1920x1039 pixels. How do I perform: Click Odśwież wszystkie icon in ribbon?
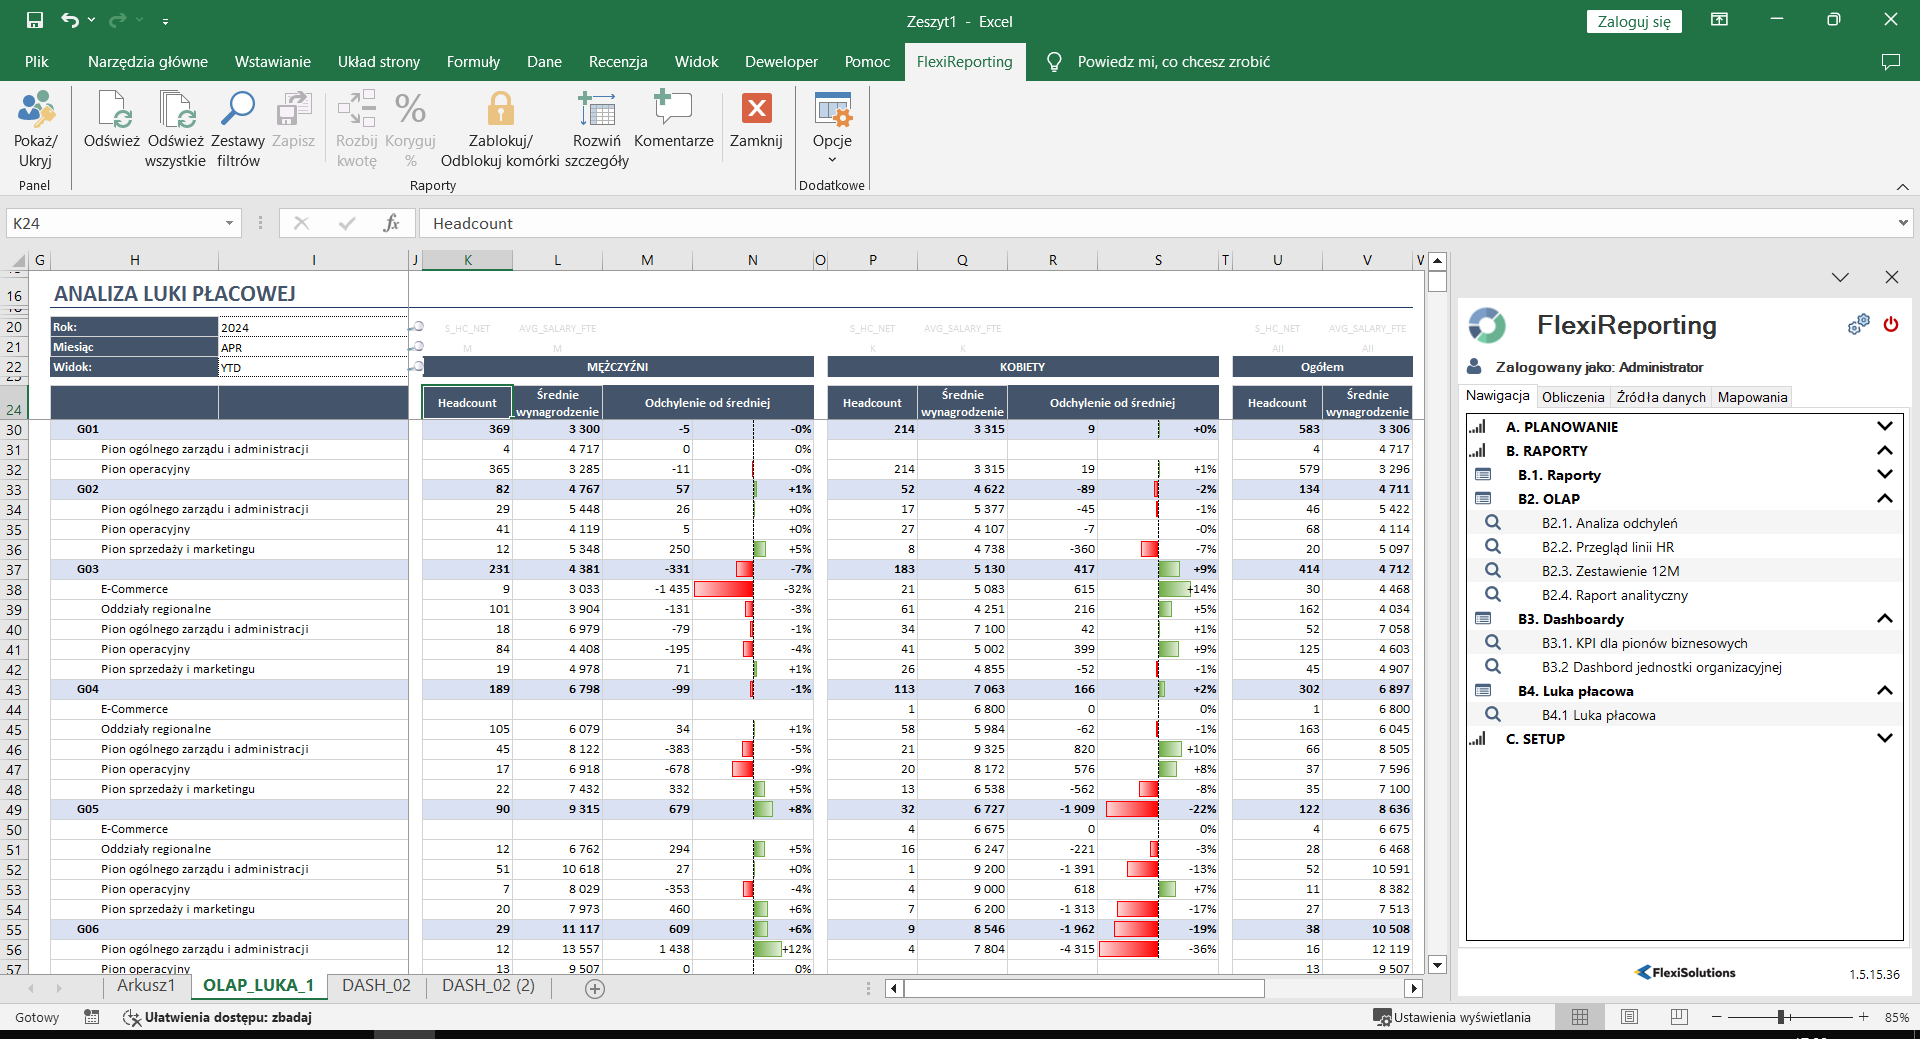point(176,110)
